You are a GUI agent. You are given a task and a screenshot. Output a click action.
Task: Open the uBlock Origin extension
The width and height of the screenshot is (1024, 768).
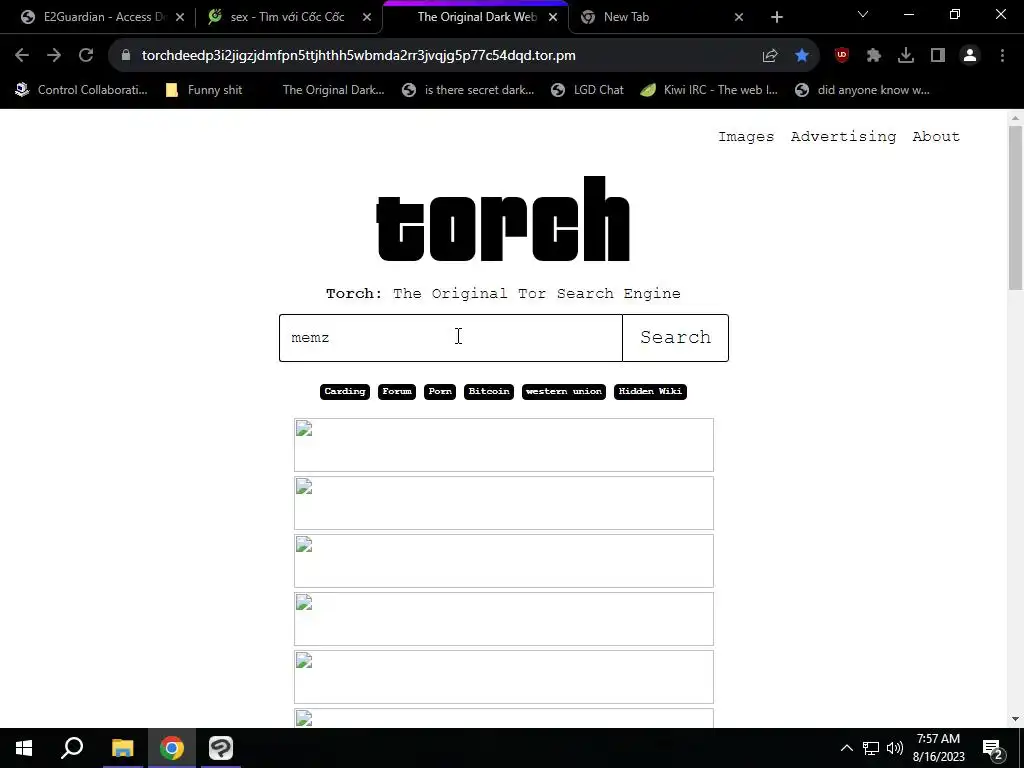842,56
